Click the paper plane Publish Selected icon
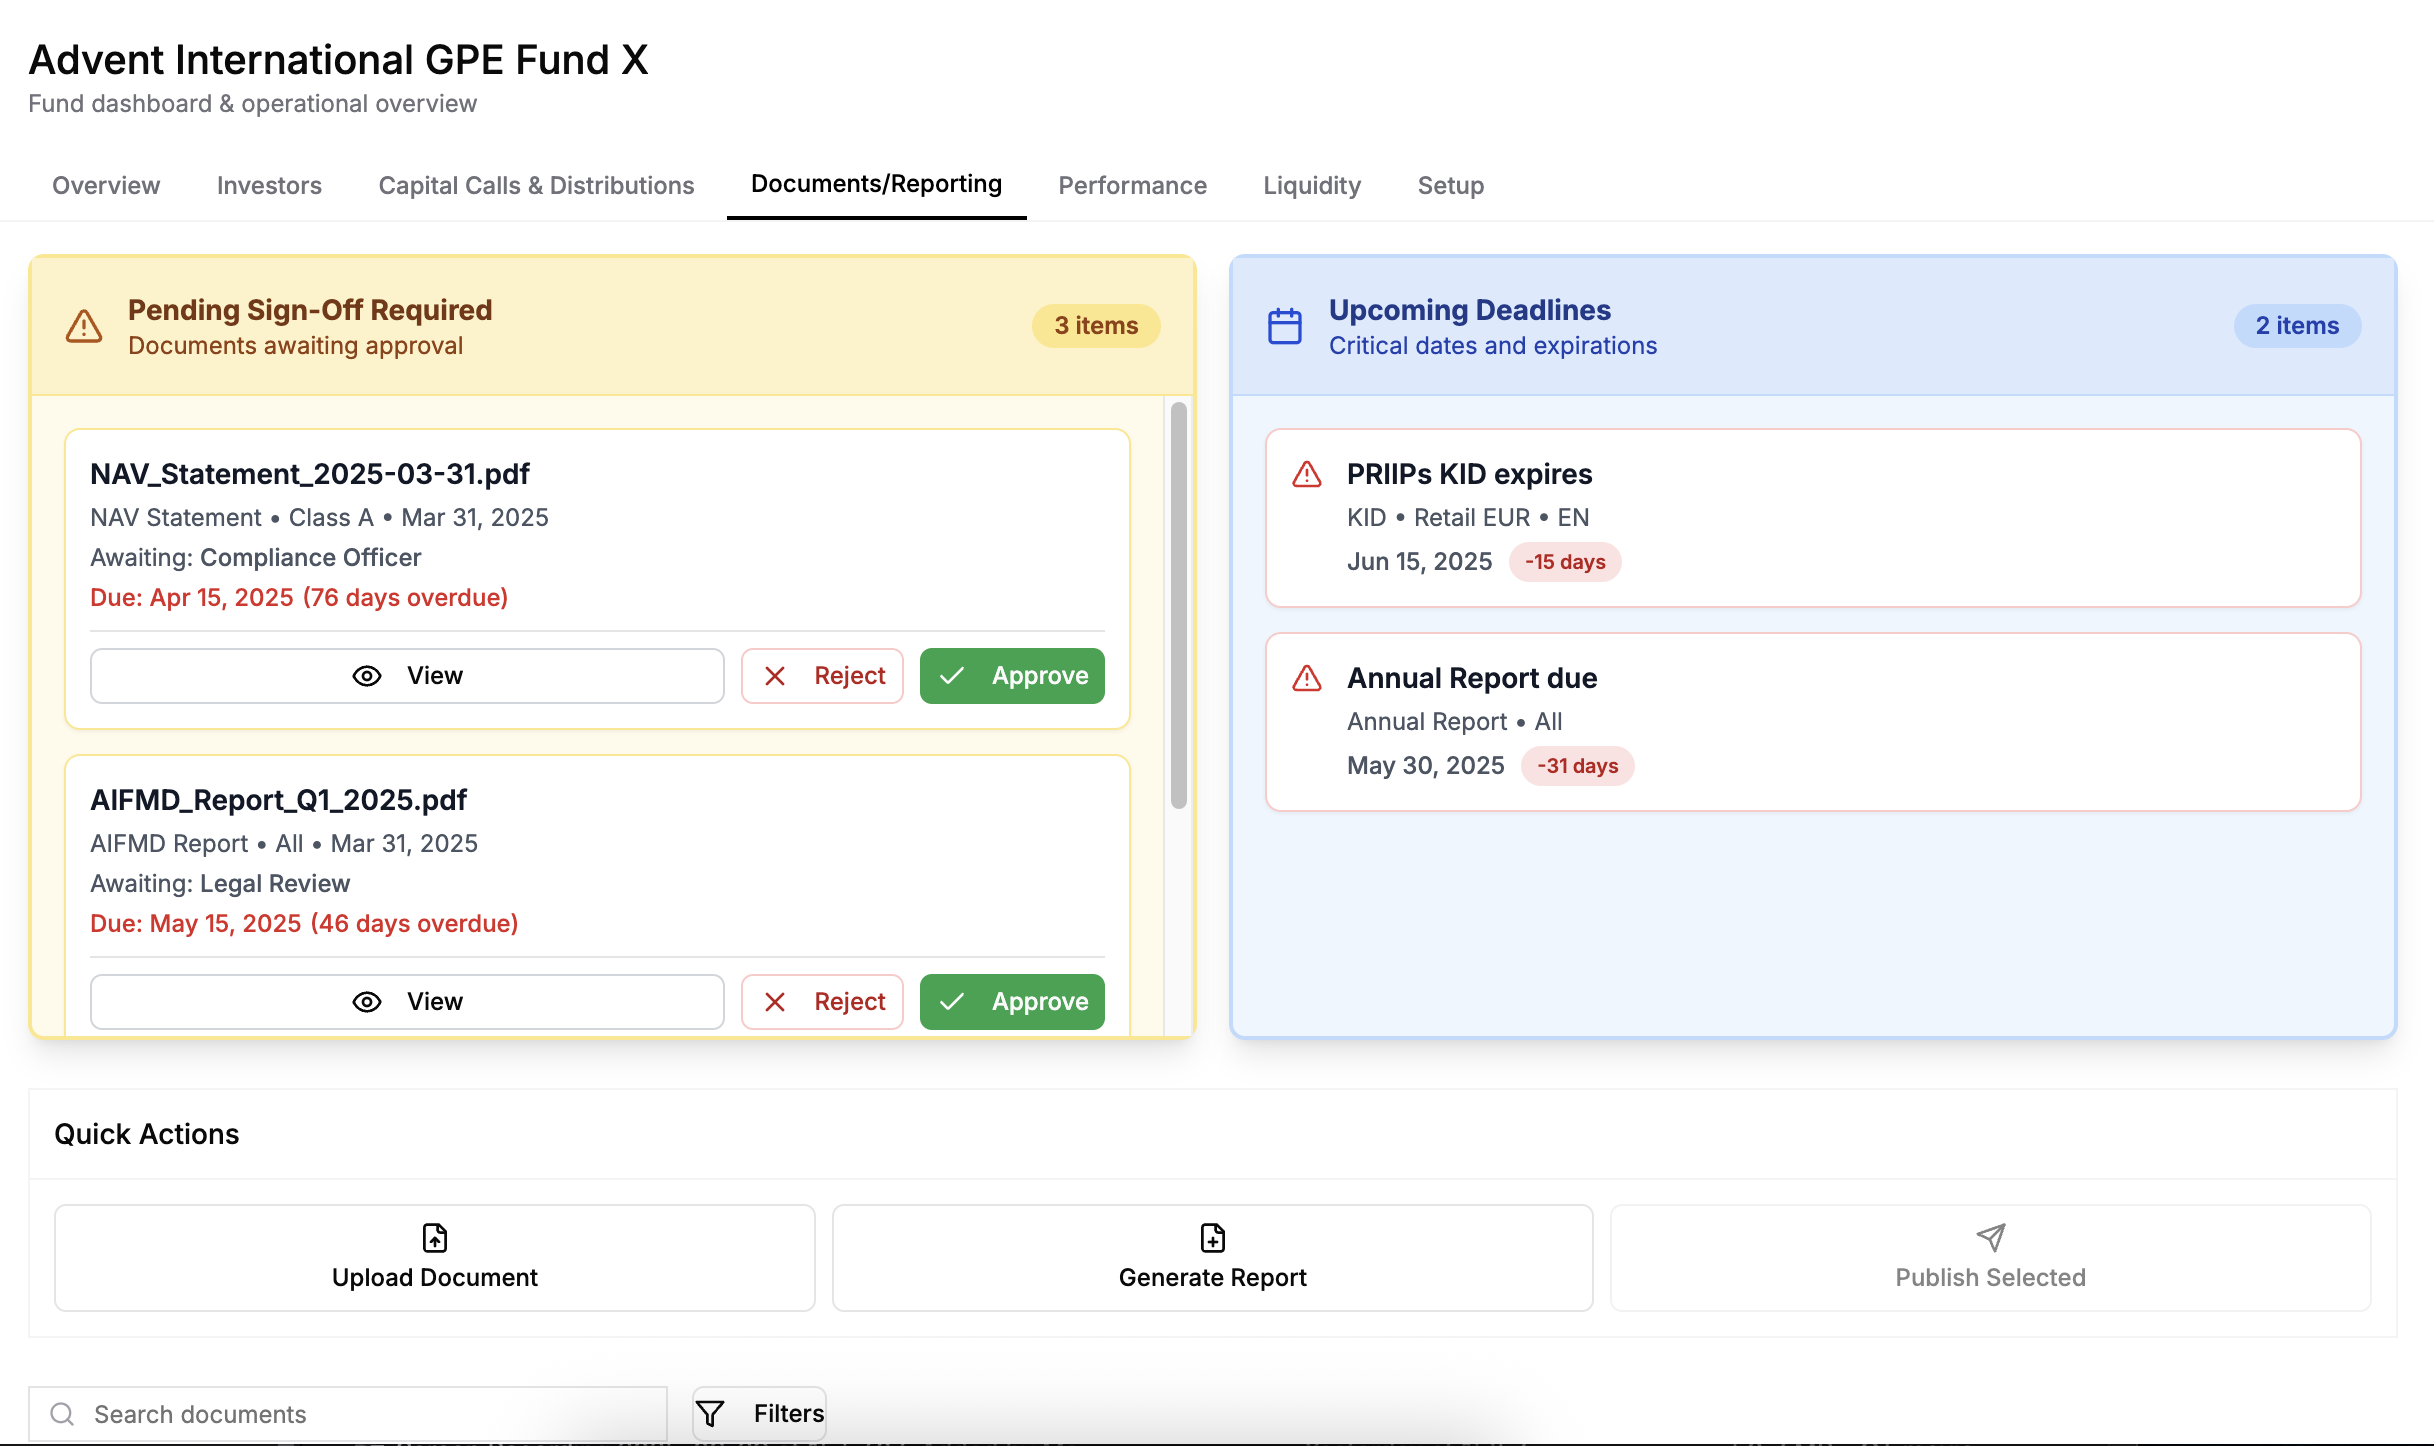This screenshot has width=2434, height=1446. [x=1991, y=1238]
